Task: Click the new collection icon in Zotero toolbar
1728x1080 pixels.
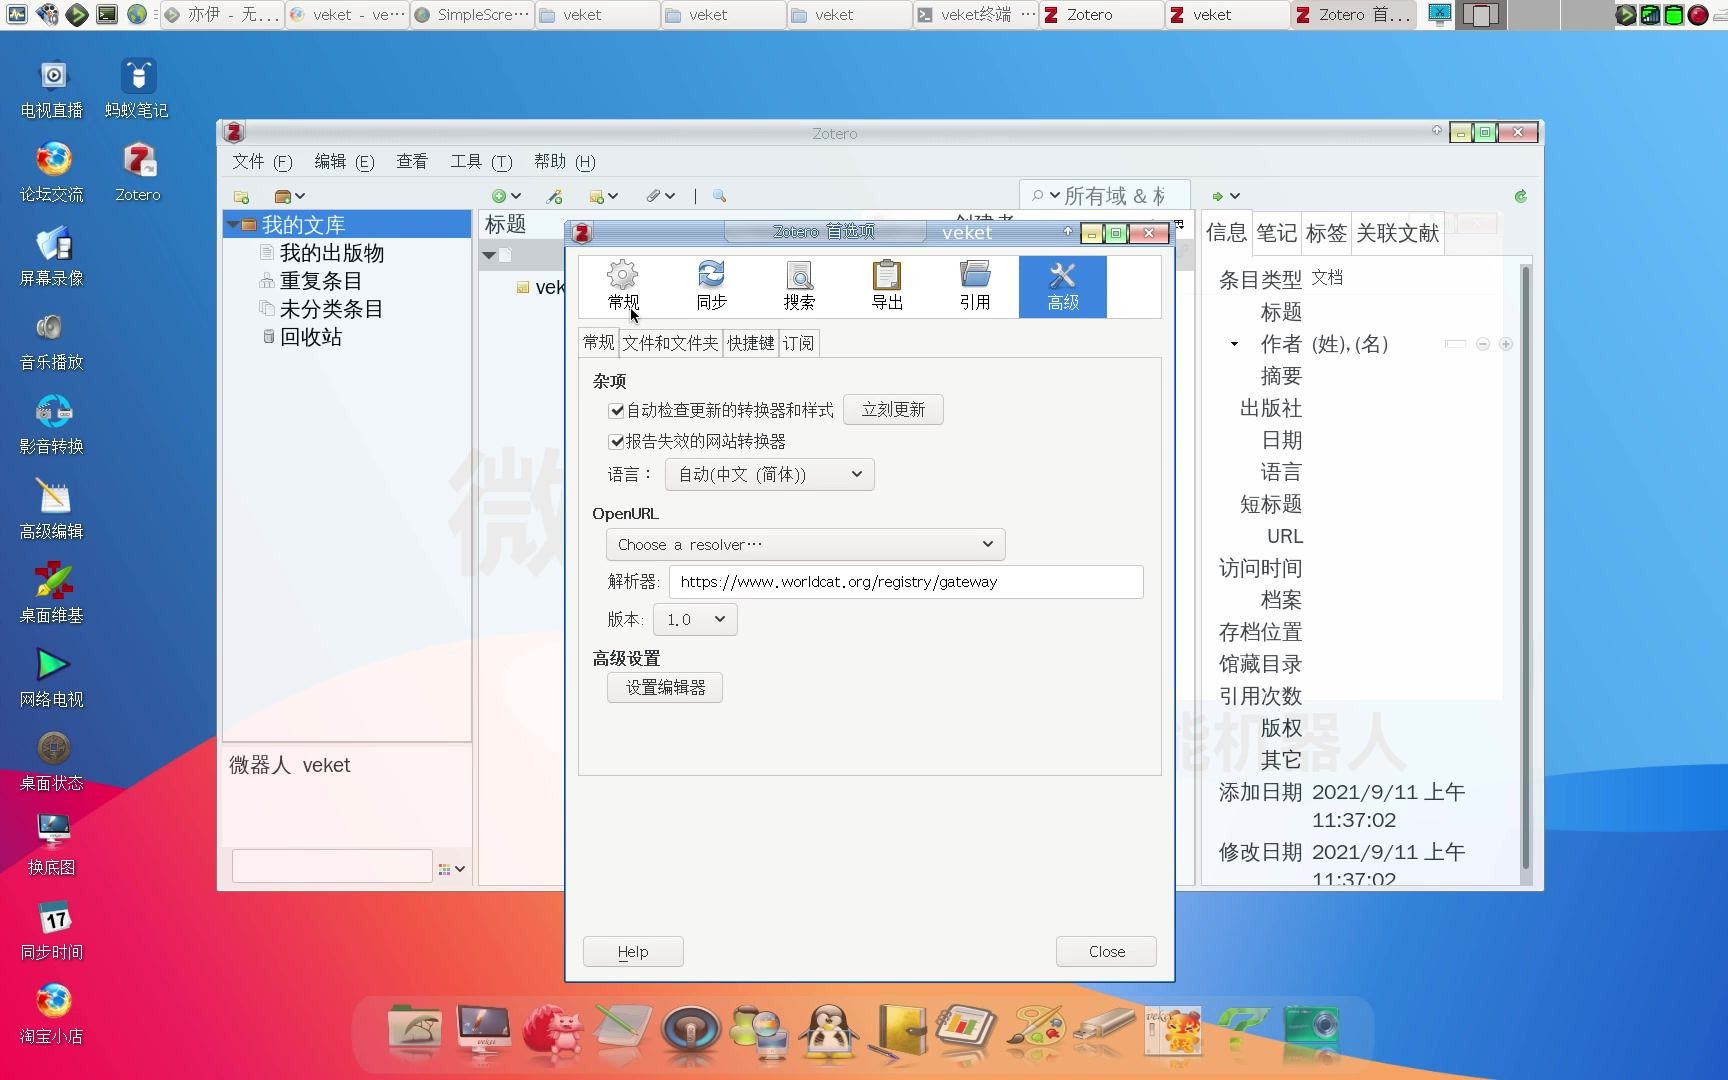Action: (241, 196)
